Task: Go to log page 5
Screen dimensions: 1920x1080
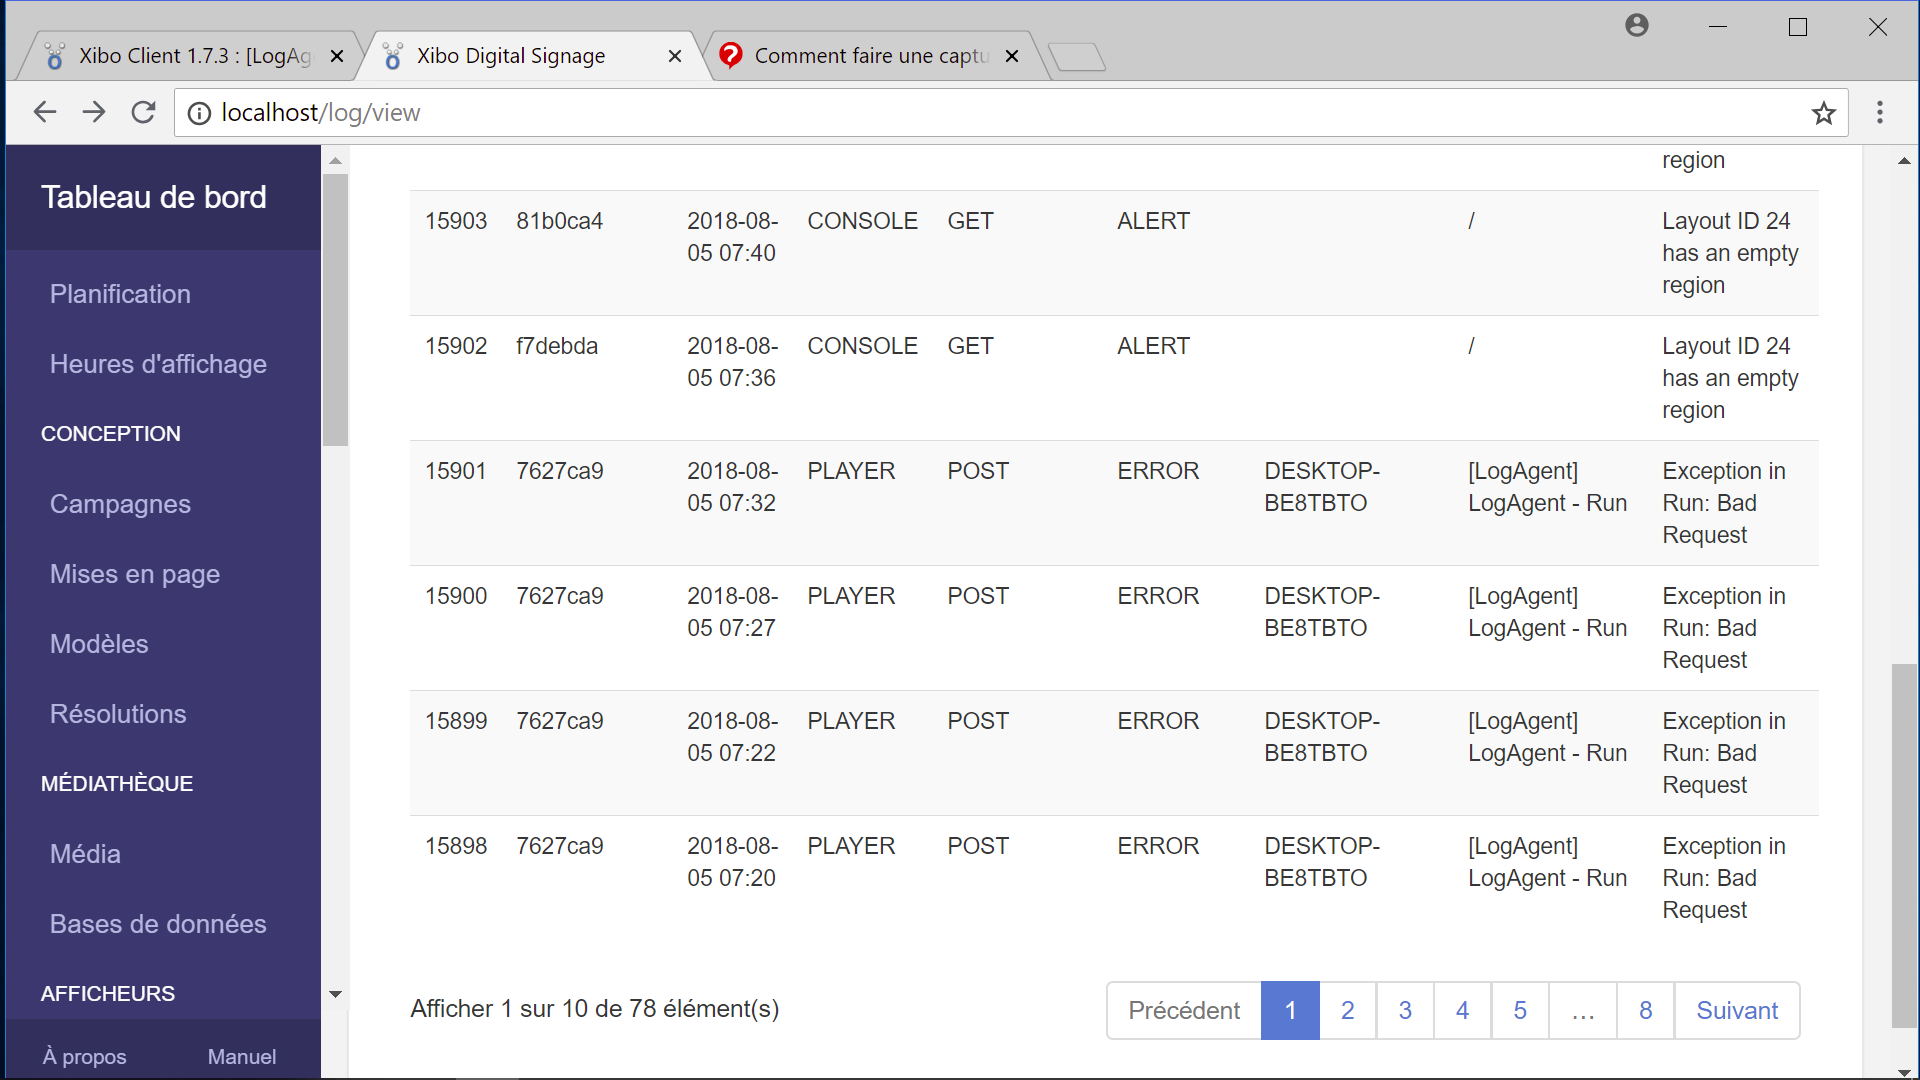Action: [1520, 1011]
